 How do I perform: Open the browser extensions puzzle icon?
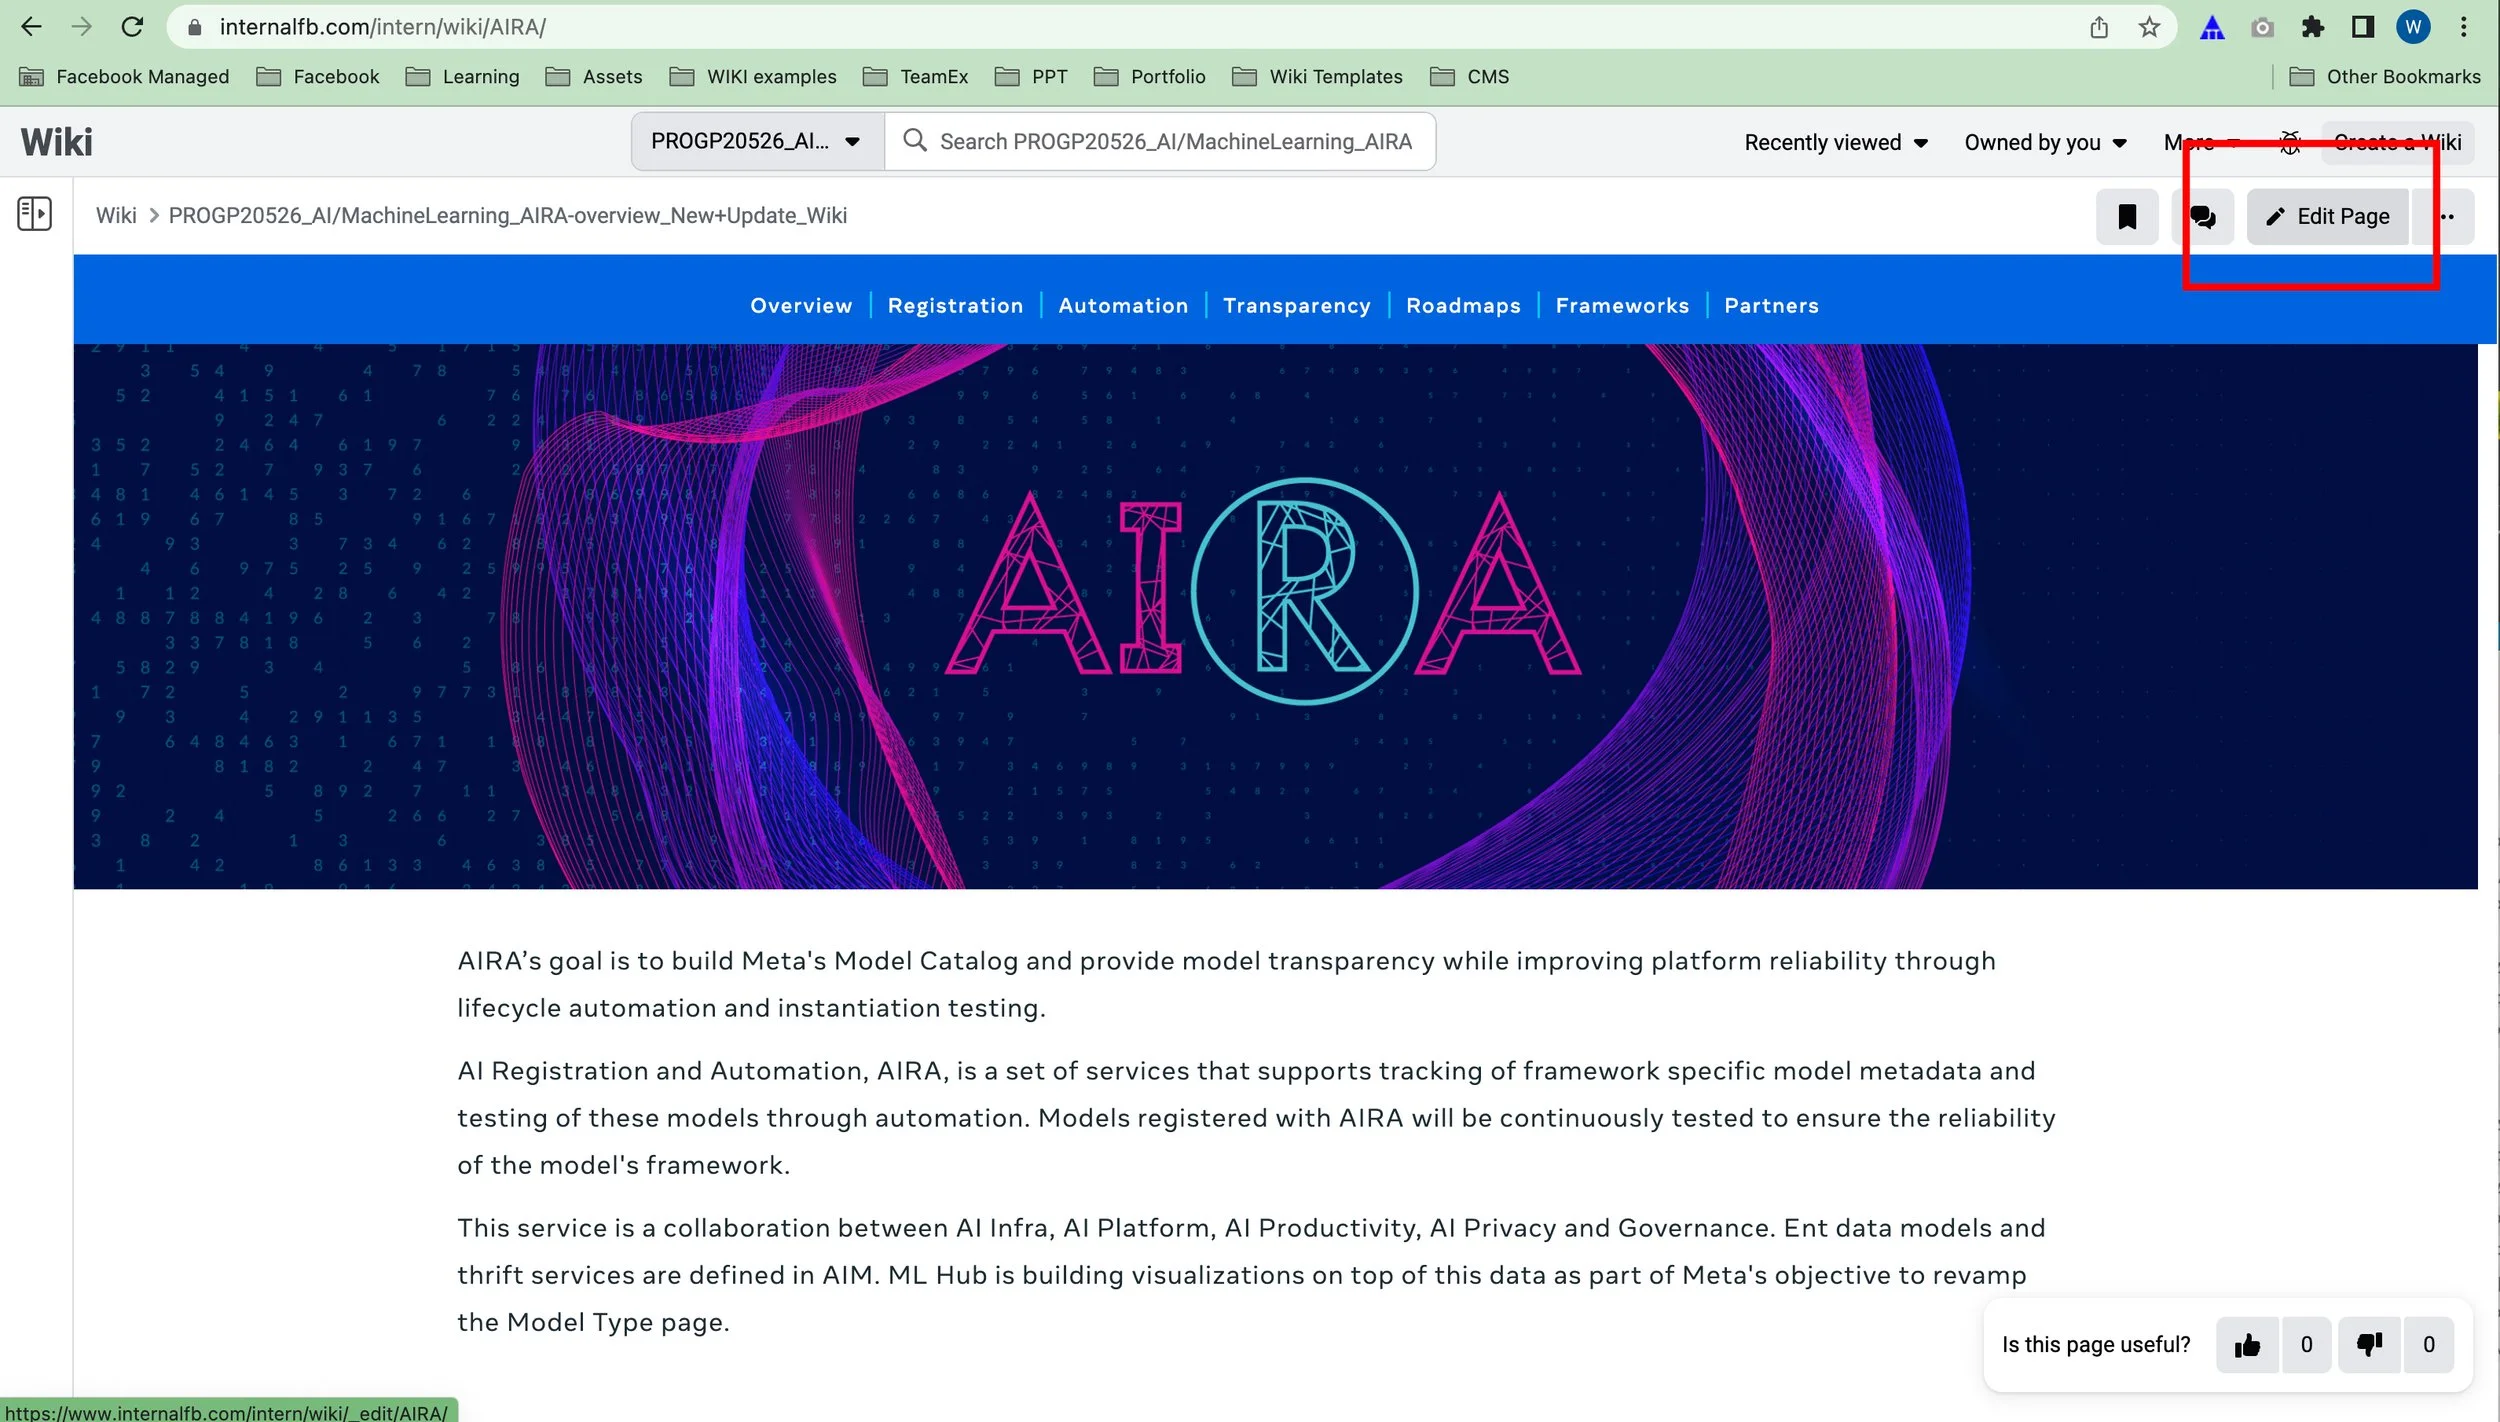tap(2313, 27)
